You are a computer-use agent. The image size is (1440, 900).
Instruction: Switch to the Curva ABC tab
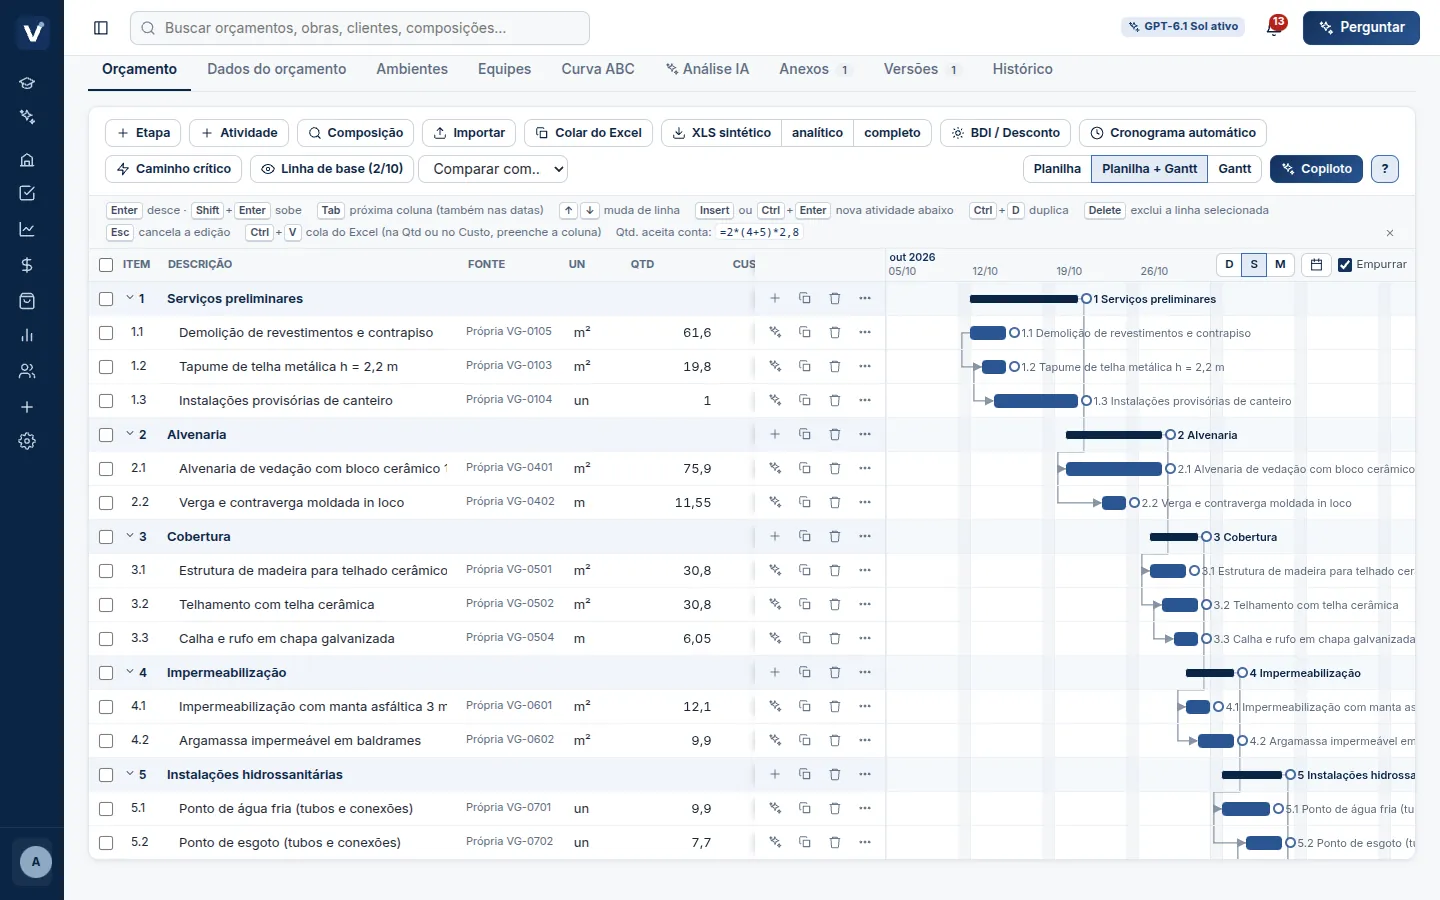598,69
